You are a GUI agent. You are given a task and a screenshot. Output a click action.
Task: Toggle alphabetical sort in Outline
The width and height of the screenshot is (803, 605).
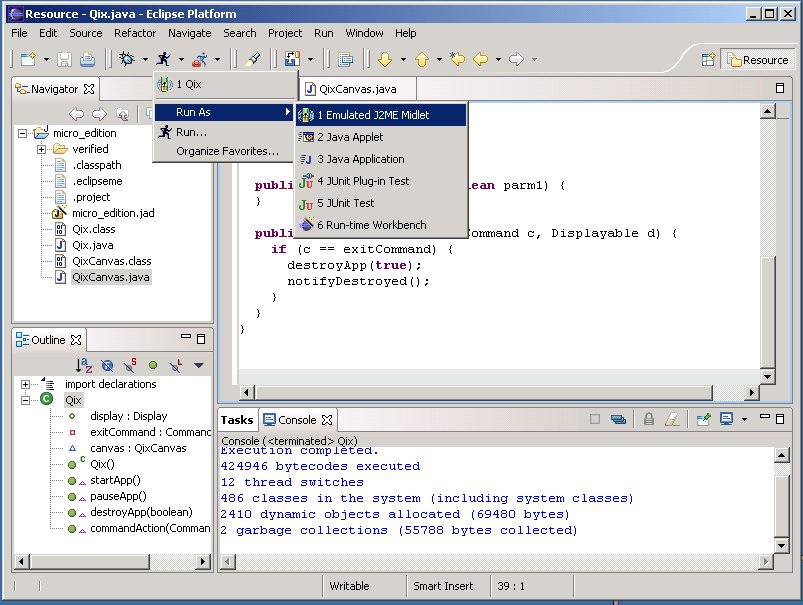(83, 365)
